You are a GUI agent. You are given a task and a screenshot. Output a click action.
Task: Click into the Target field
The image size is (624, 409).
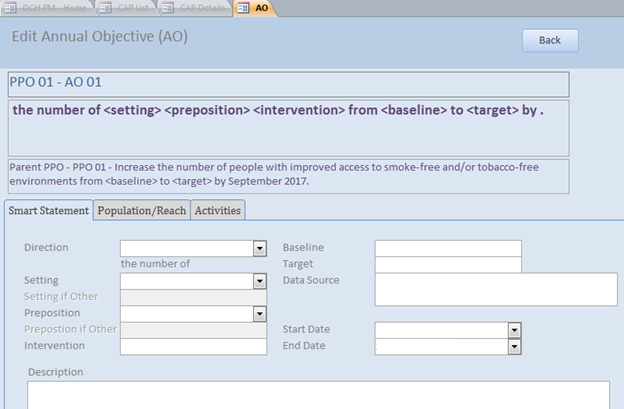[448, 264]
